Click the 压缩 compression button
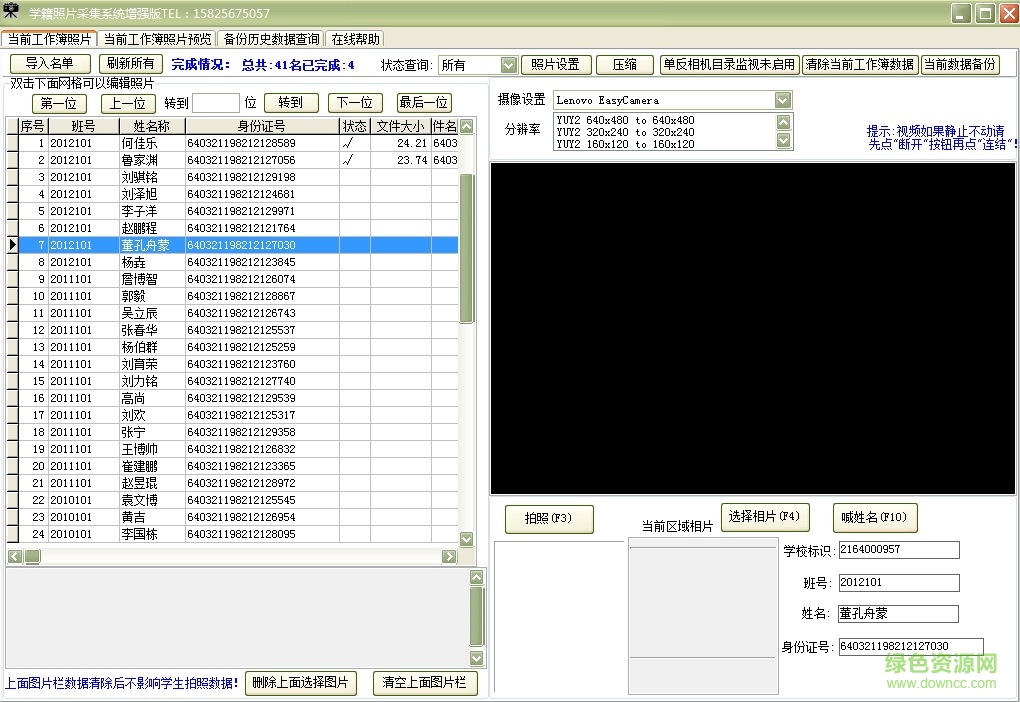The height and width of the screenshot is (702, 1020). click(625, 62)
